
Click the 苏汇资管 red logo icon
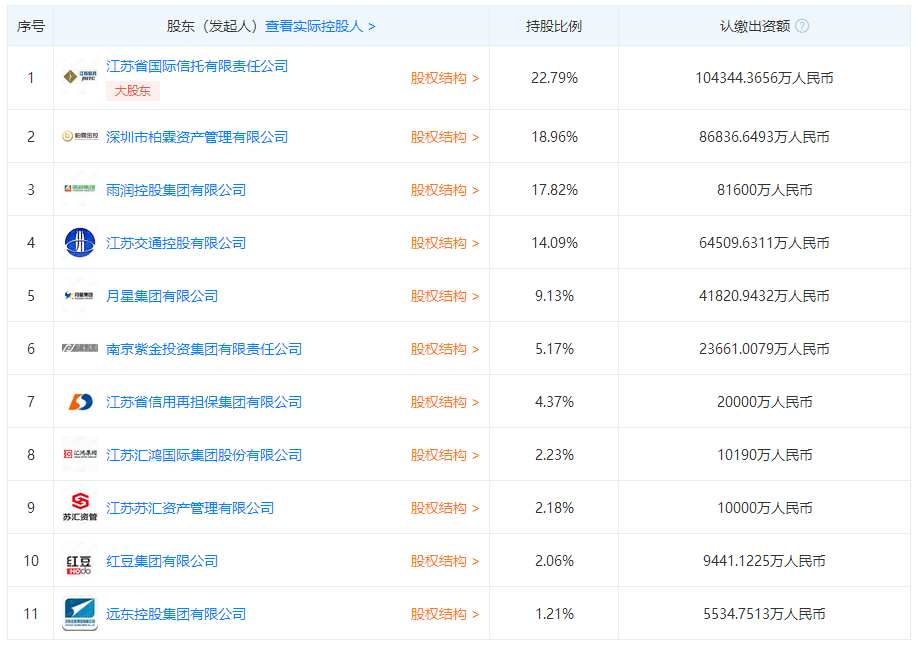point(80,507)
